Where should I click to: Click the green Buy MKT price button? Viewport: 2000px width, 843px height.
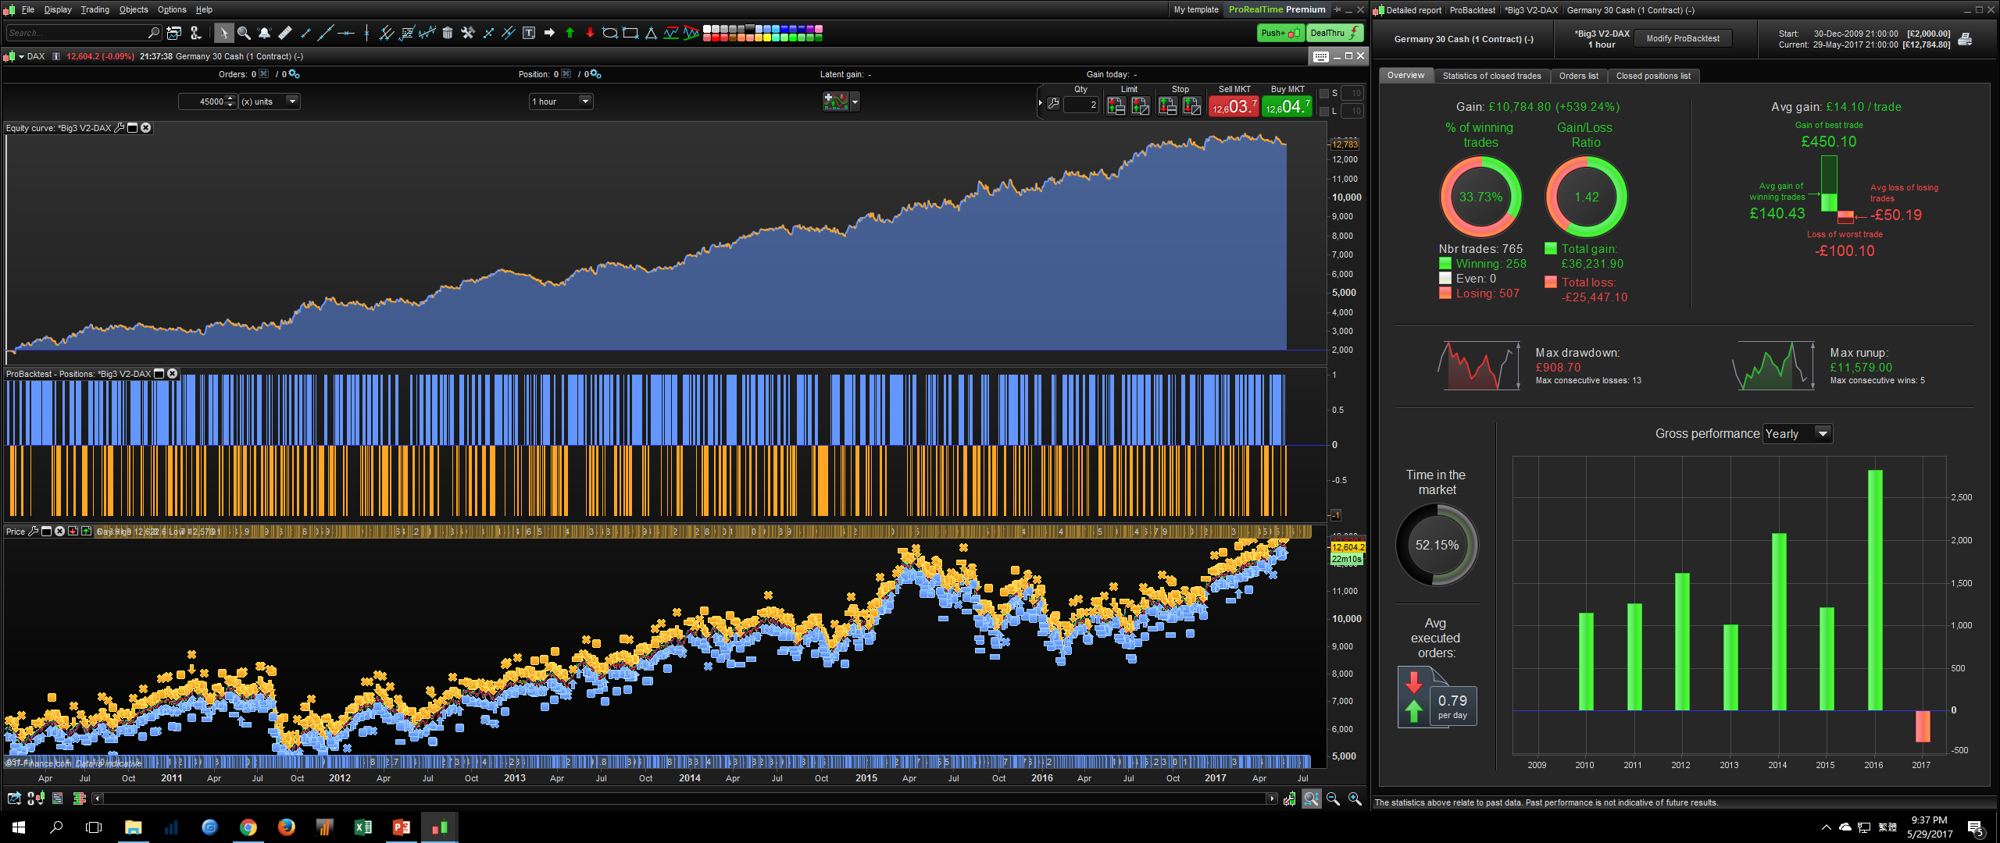(1287, 106)
